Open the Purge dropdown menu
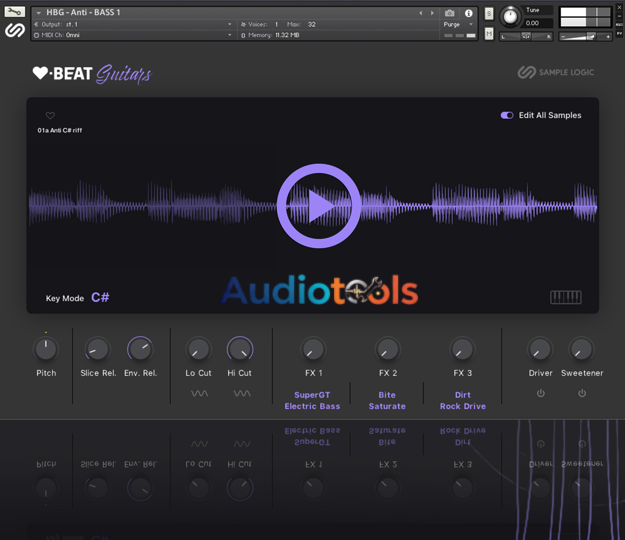625x540 pixels. point(458,24)
